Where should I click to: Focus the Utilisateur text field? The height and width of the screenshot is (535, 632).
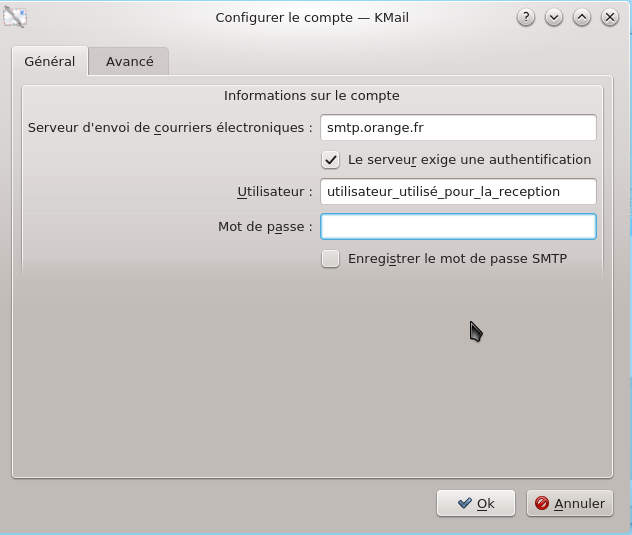click(458, 192)
